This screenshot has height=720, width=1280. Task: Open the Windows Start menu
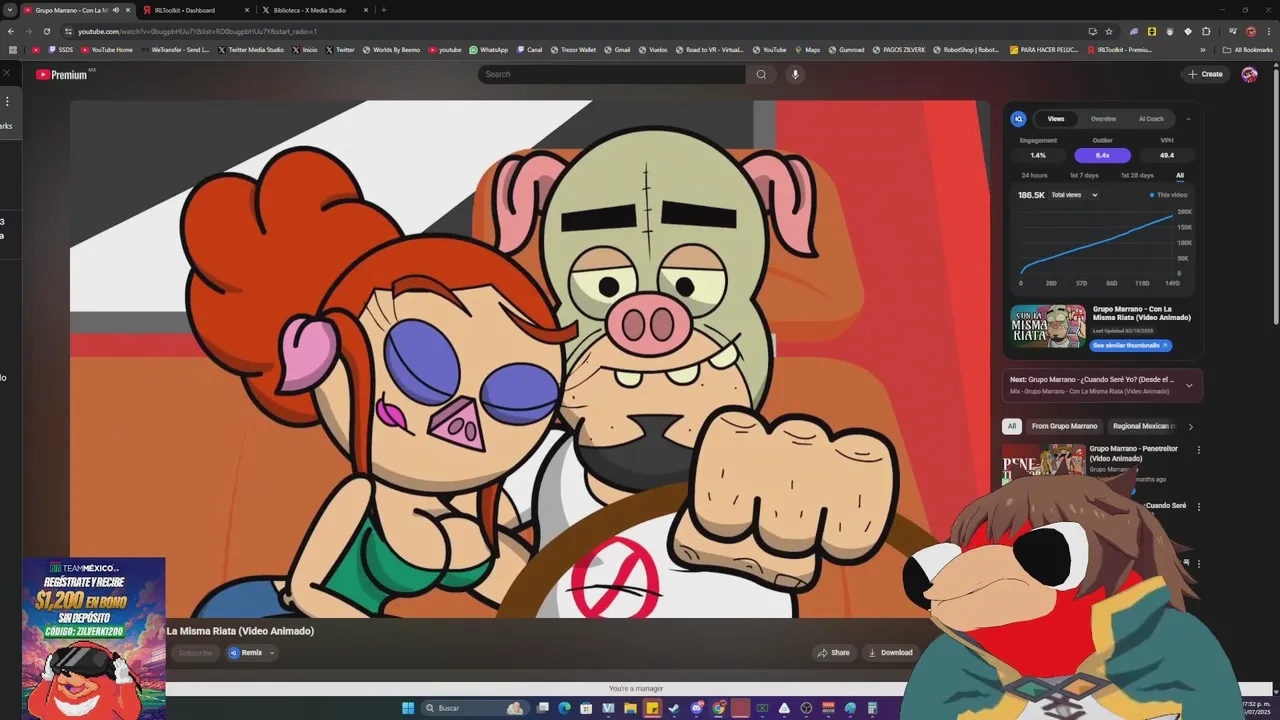click(408, 708)
